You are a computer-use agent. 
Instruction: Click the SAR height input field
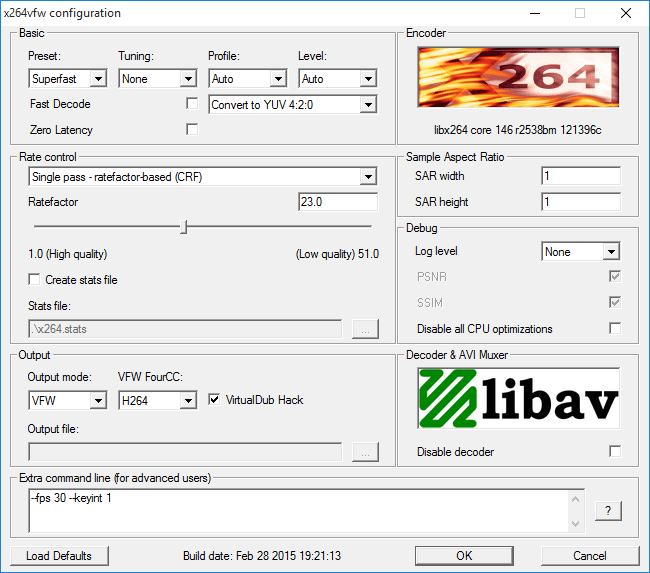581,202
